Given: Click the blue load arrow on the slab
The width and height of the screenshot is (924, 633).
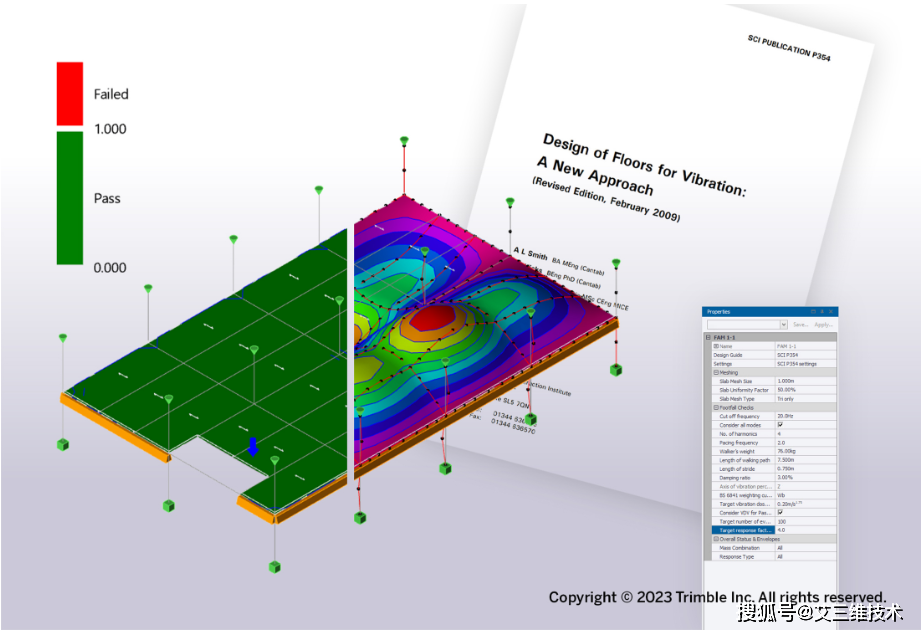Looking at the screenshot, I should (x=253, y=447).
